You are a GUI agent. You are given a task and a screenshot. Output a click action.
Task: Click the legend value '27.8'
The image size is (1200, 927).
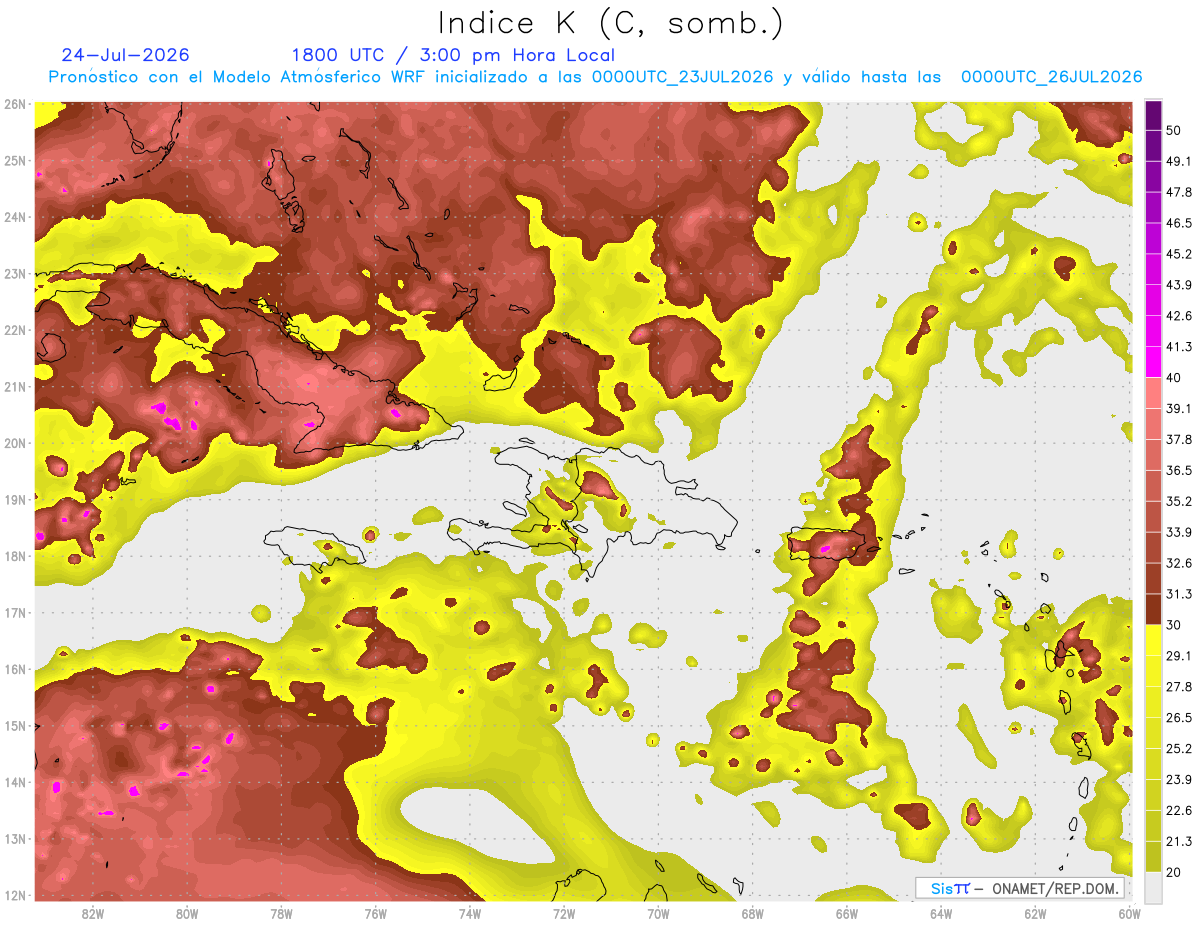(x=1179, y=687)
